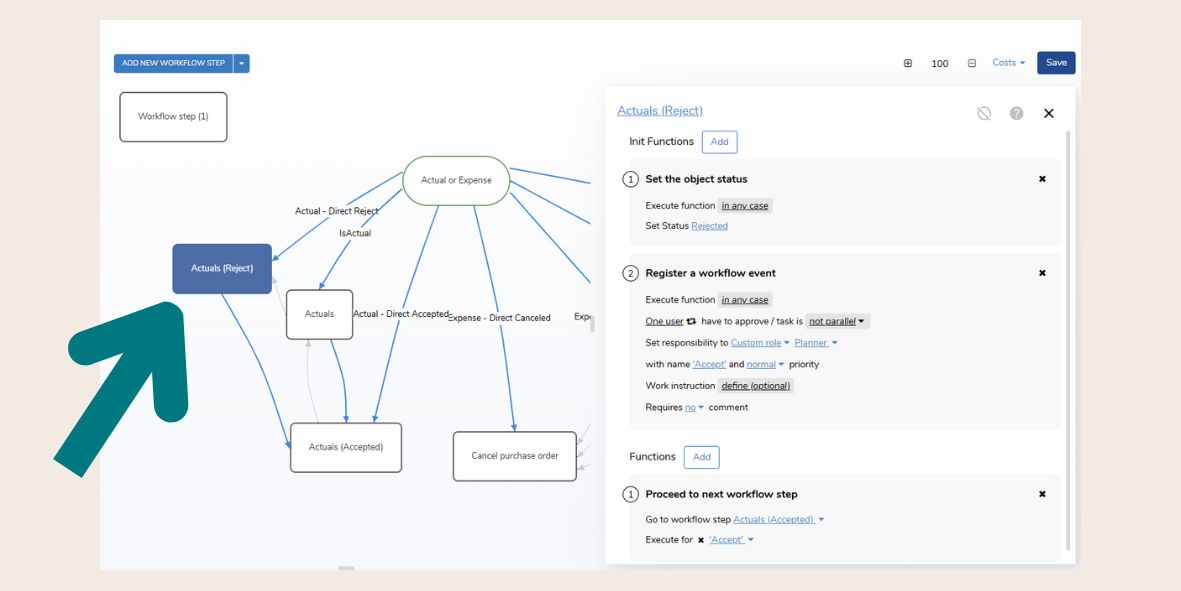Click the Save button
Image resolution: width=1181 pixels, height=591 pixels.
(x=1056, y=63)
